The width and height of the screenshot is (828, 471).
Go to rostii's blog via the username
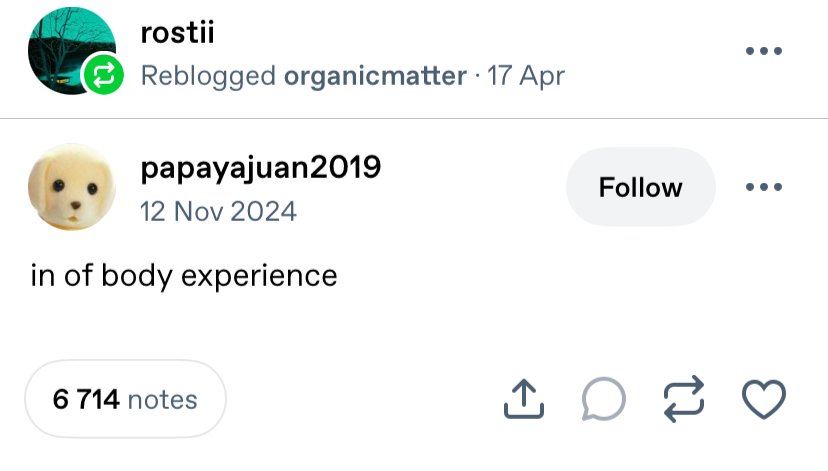click(178, 33)
